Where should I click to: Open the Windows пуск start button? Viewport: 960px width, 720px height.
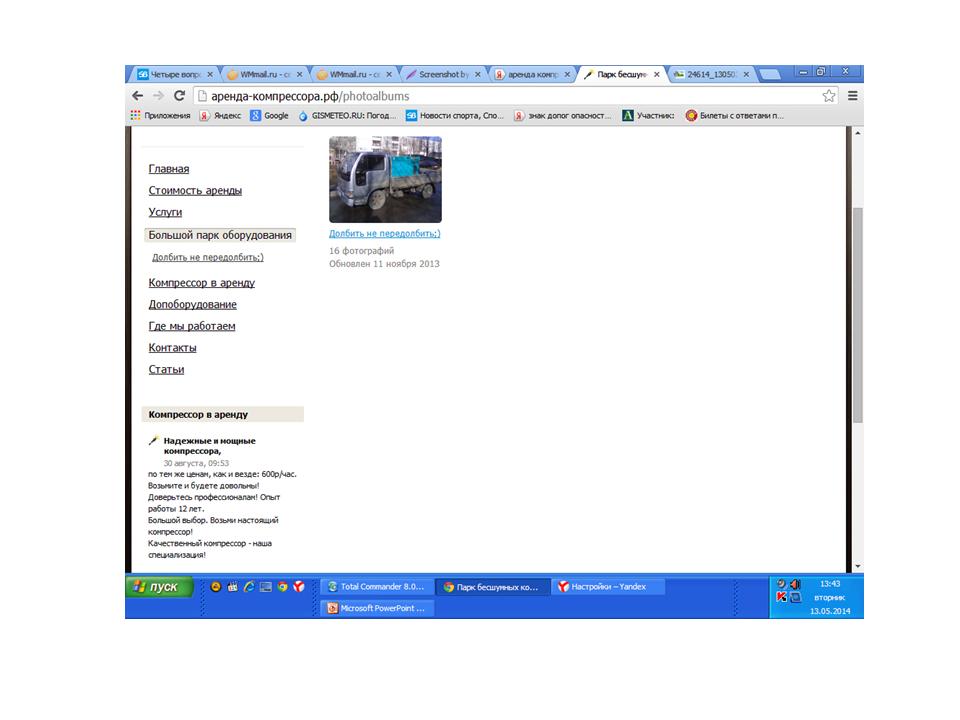[160, 587]
